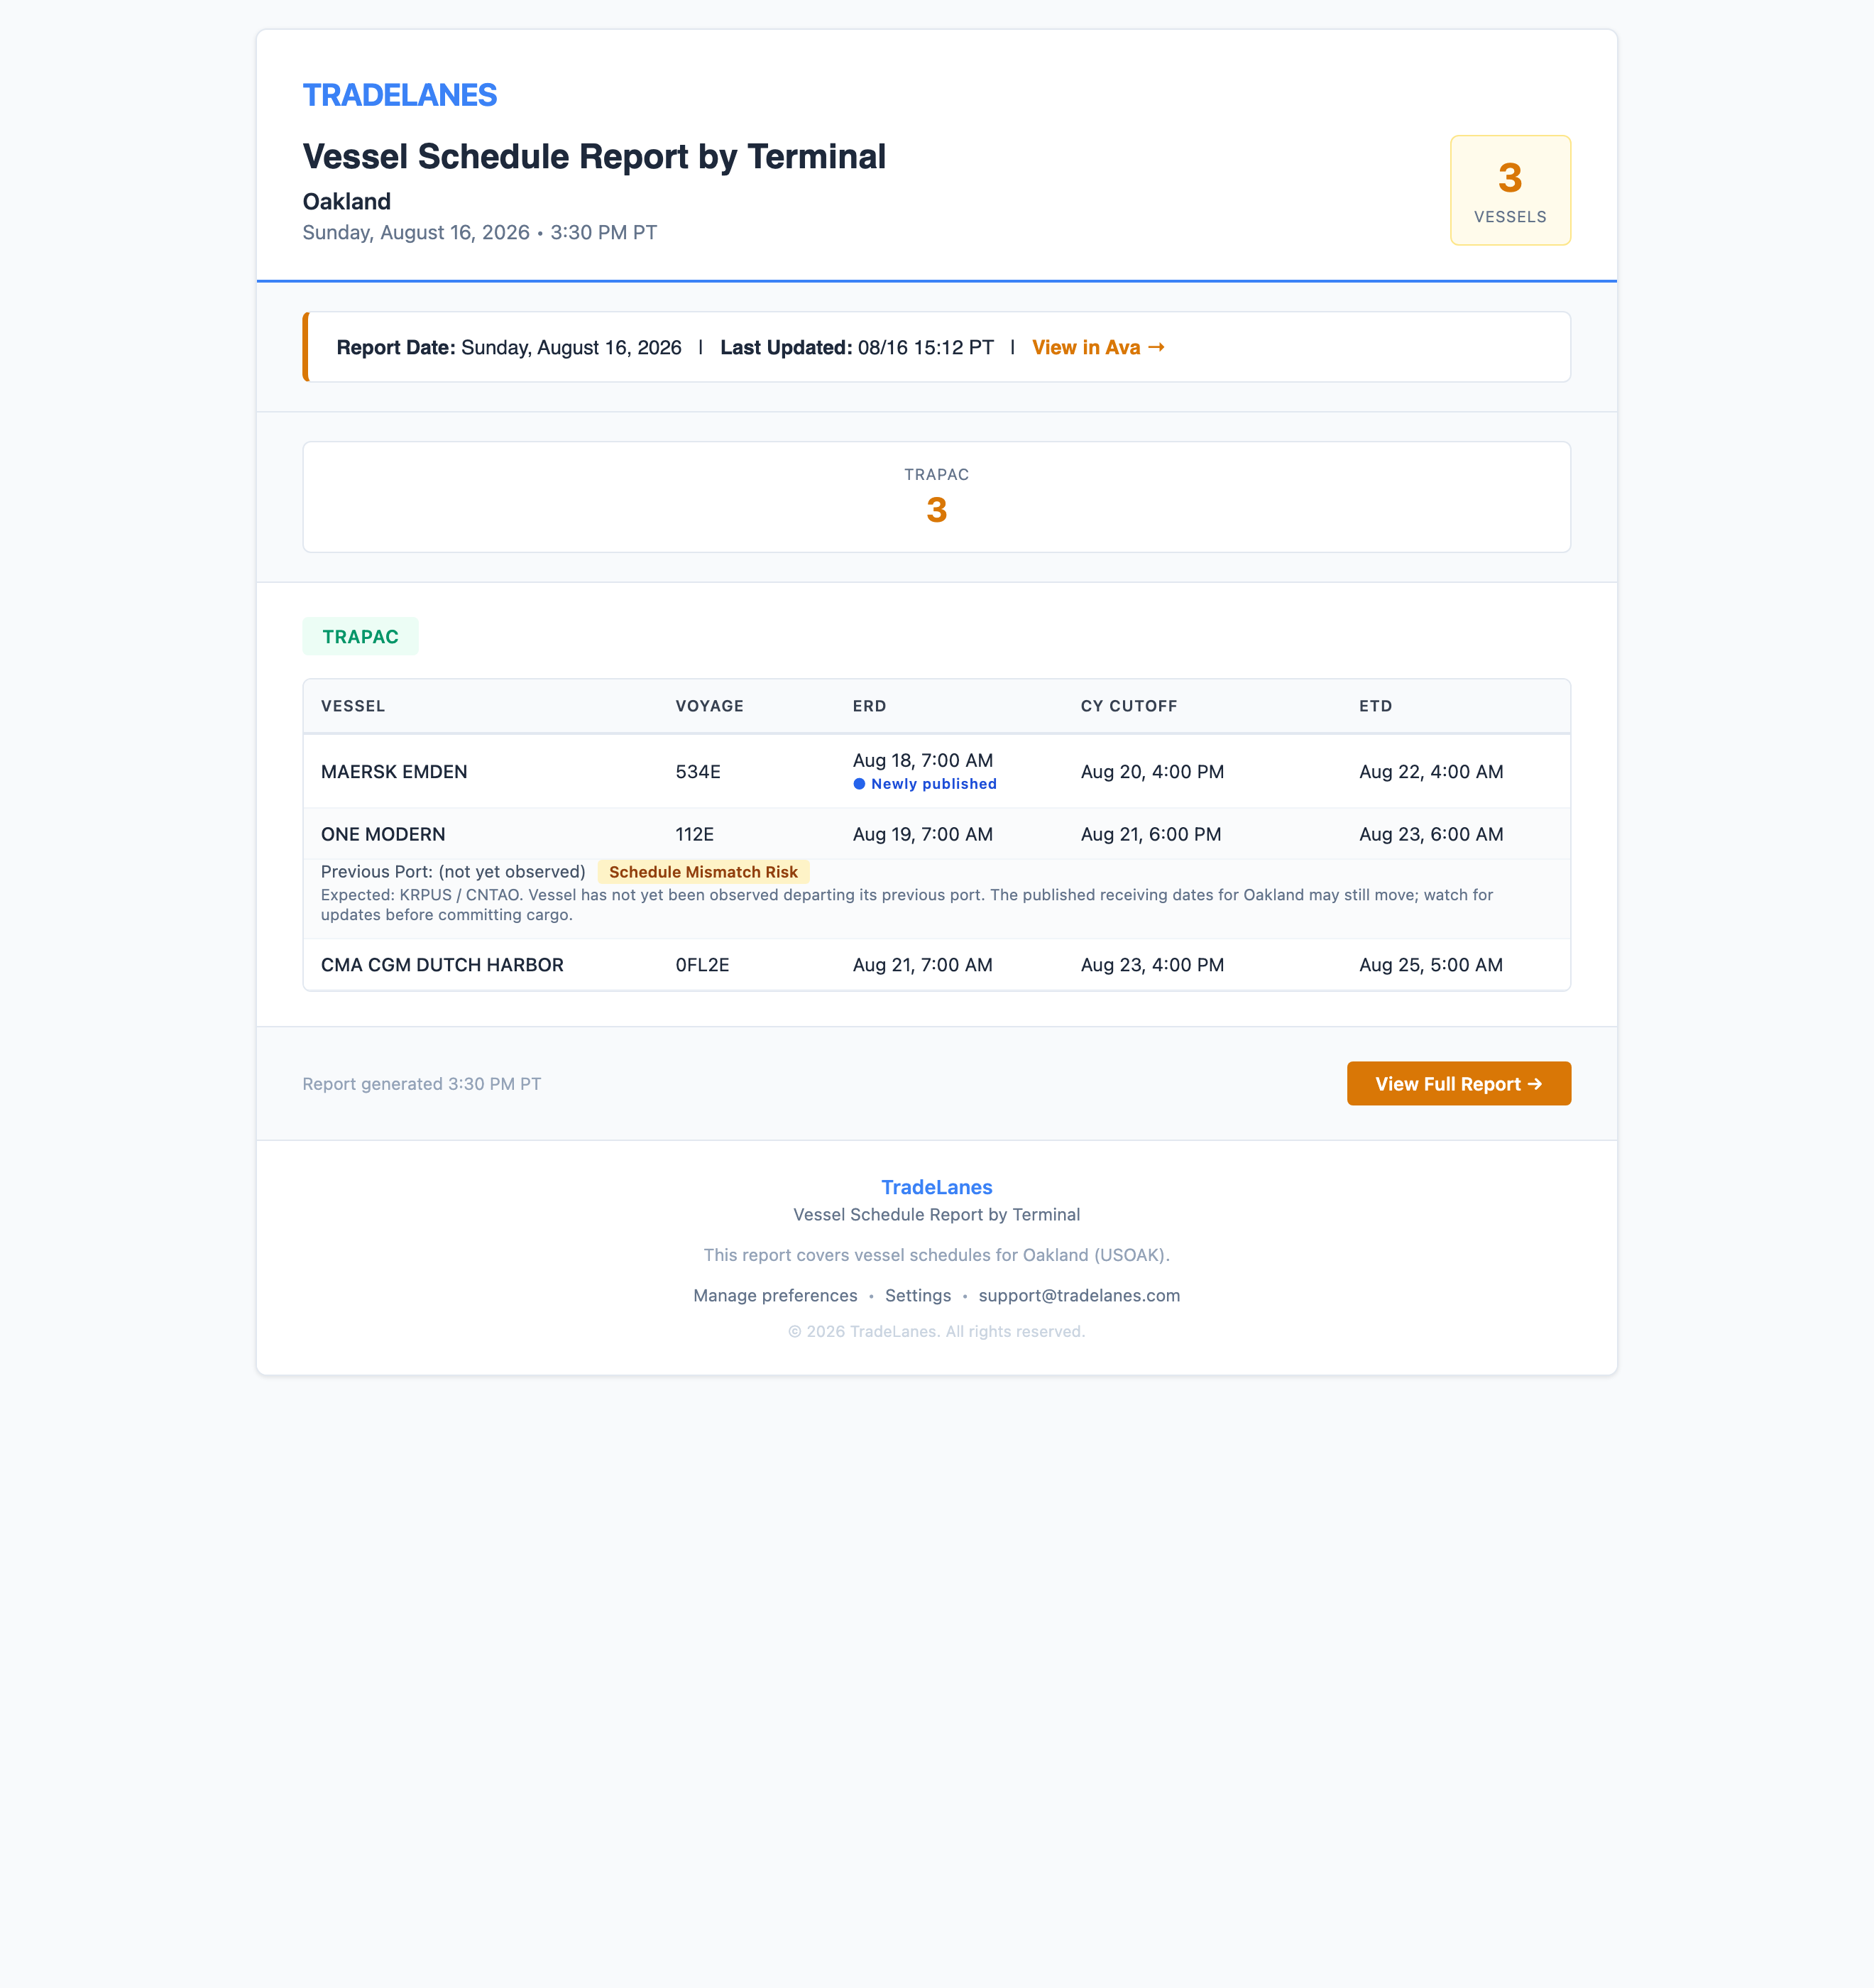Viewport: 1874px width, 1988px height.
Task: Select the 3 Vessels count badge
Action: [1510, 190]
